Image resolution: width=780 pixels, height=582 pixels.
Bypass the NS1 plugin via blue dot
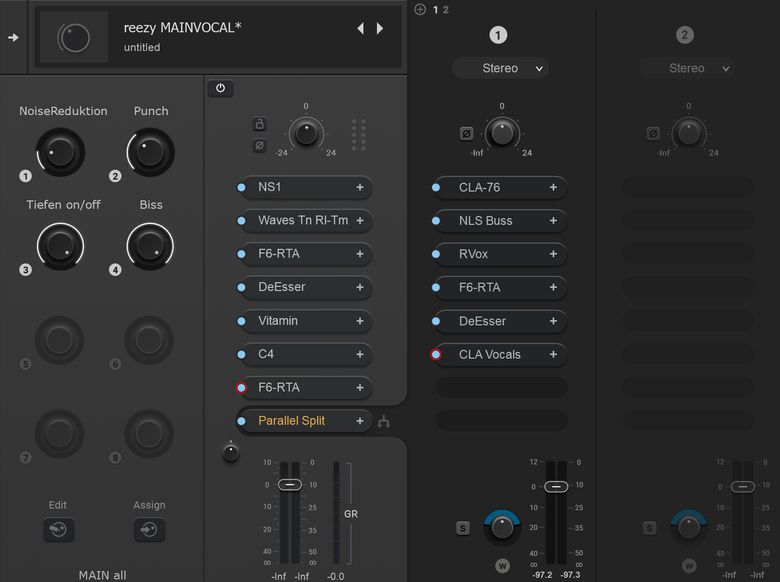(x=241, y=188)
